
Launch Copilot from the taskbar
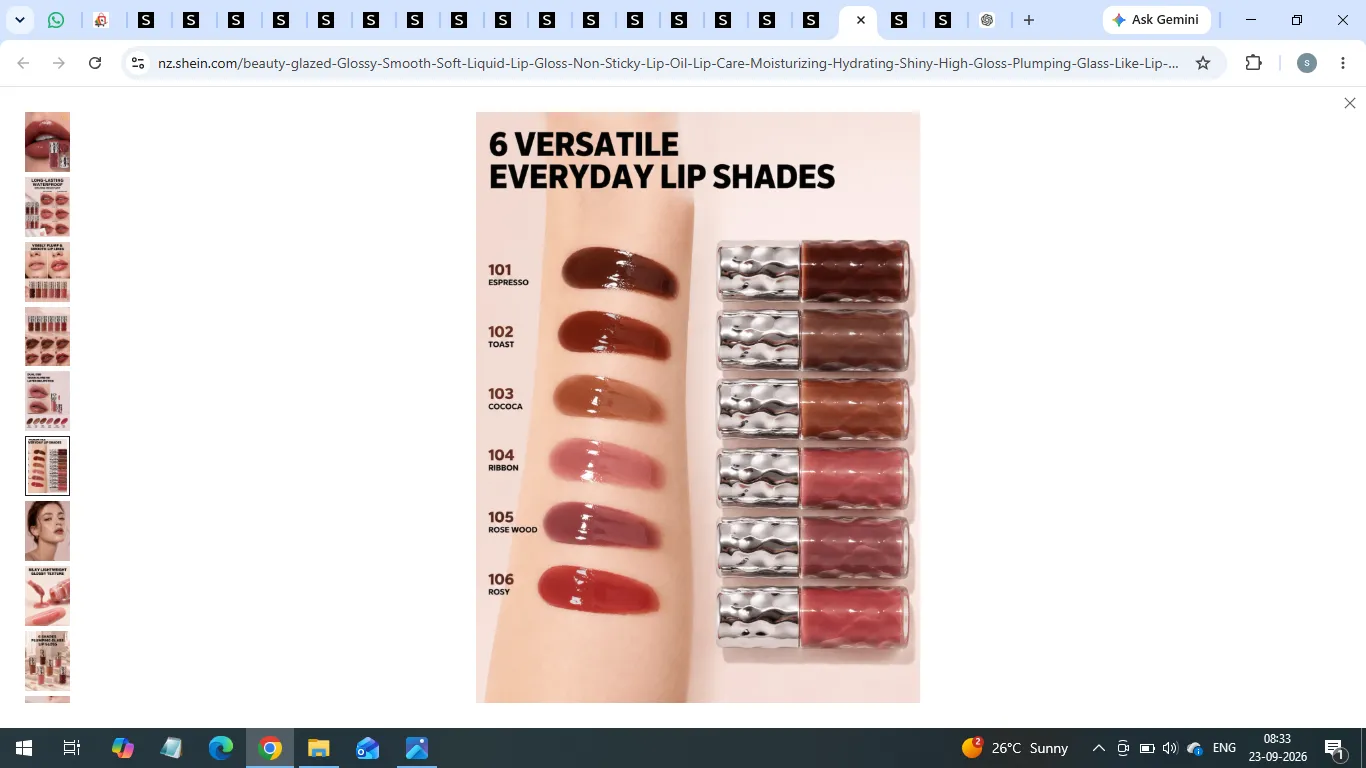tap(123, 748)
